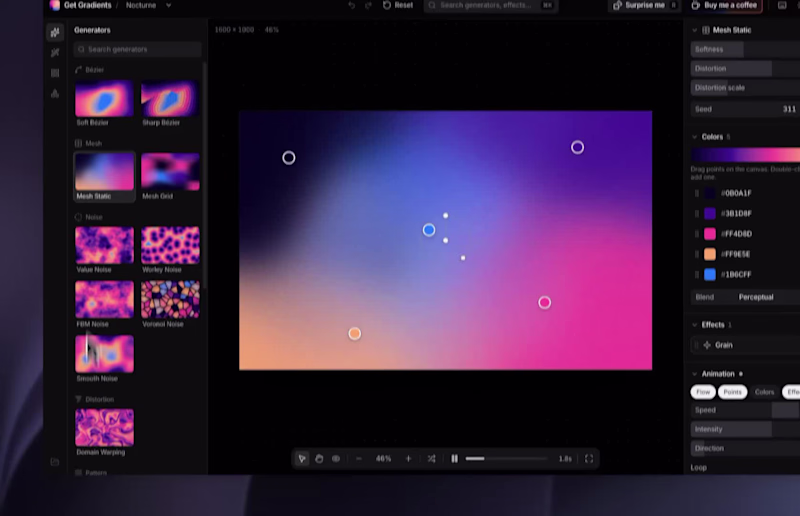The height and width of the screenshot is (516, 800).
Task: Open the #FF9E5E color swatch
Action: 710,254
